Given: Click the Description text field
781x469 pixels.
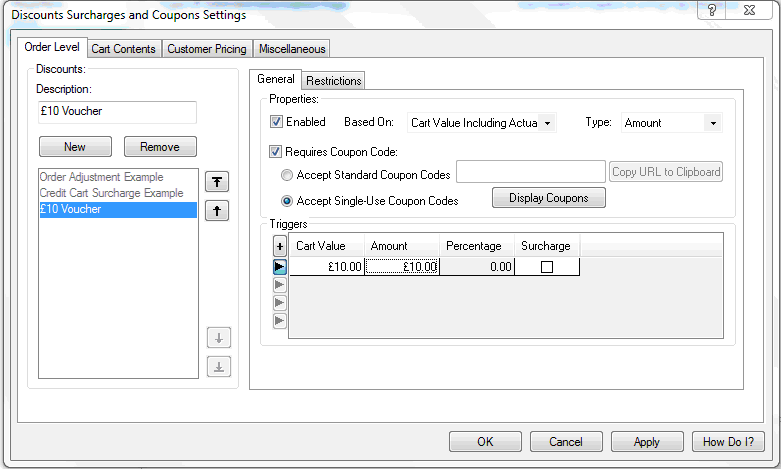Looking at the screenshot, I should click(x=117, y=111).
